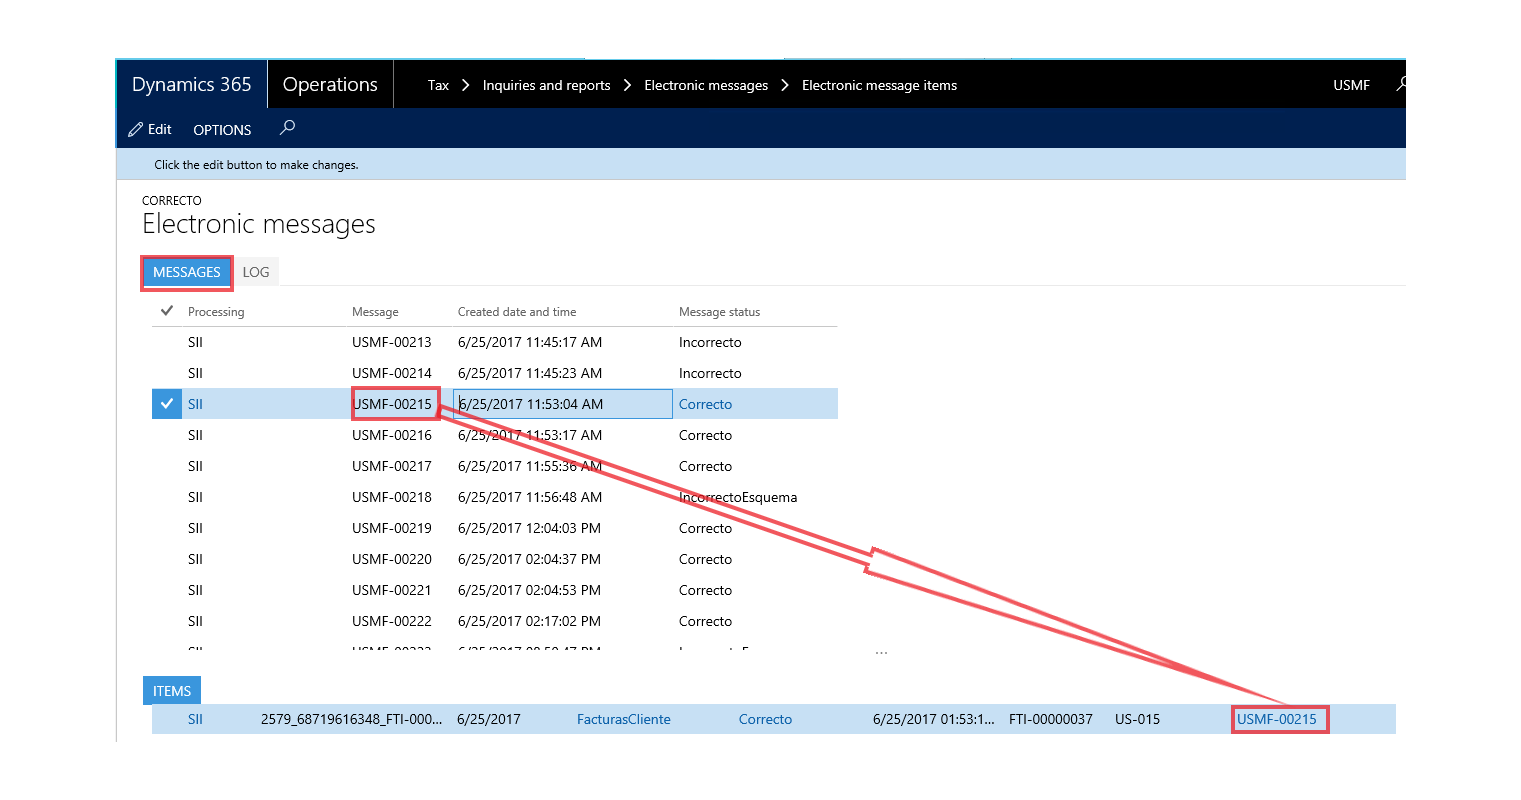Toggle the checkmark on the USMF-00215 row
Viewport: 1521px width, 800px height.
167,404
